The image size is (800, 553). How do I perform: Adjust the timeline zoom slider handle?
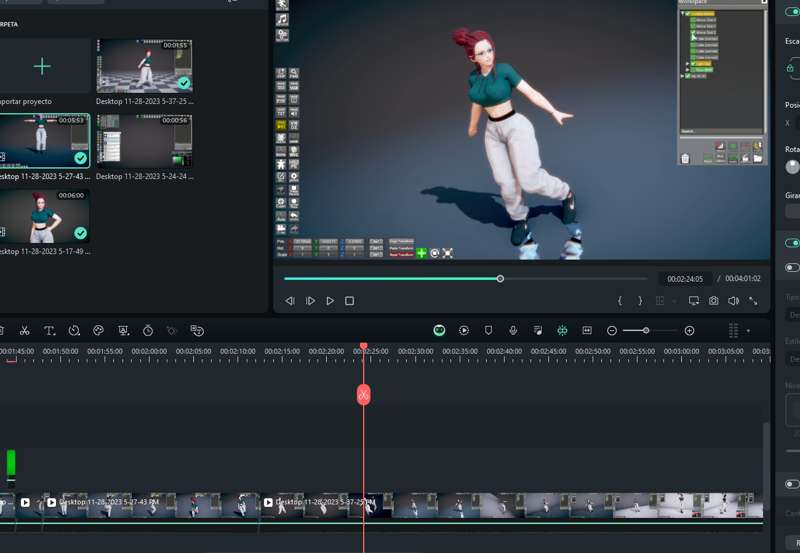click(x=646, y=331)
